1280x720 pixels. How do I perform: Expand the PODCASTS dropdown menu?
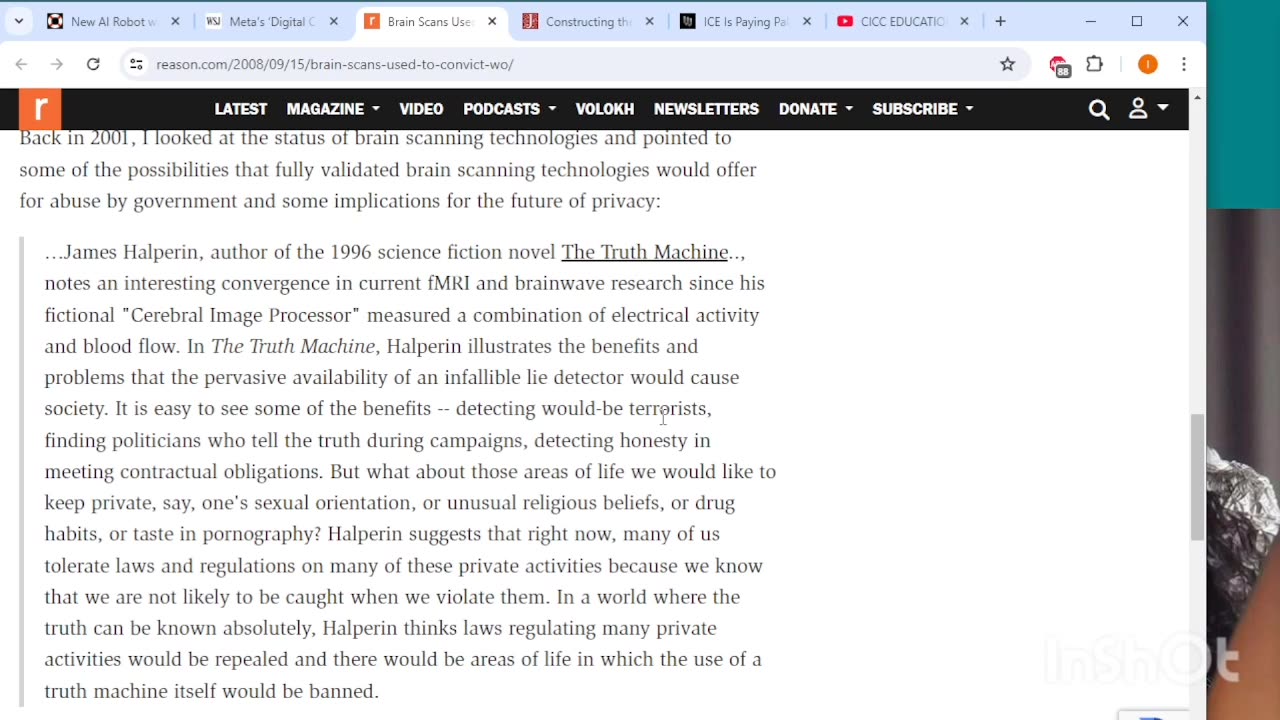click(509, 109)
